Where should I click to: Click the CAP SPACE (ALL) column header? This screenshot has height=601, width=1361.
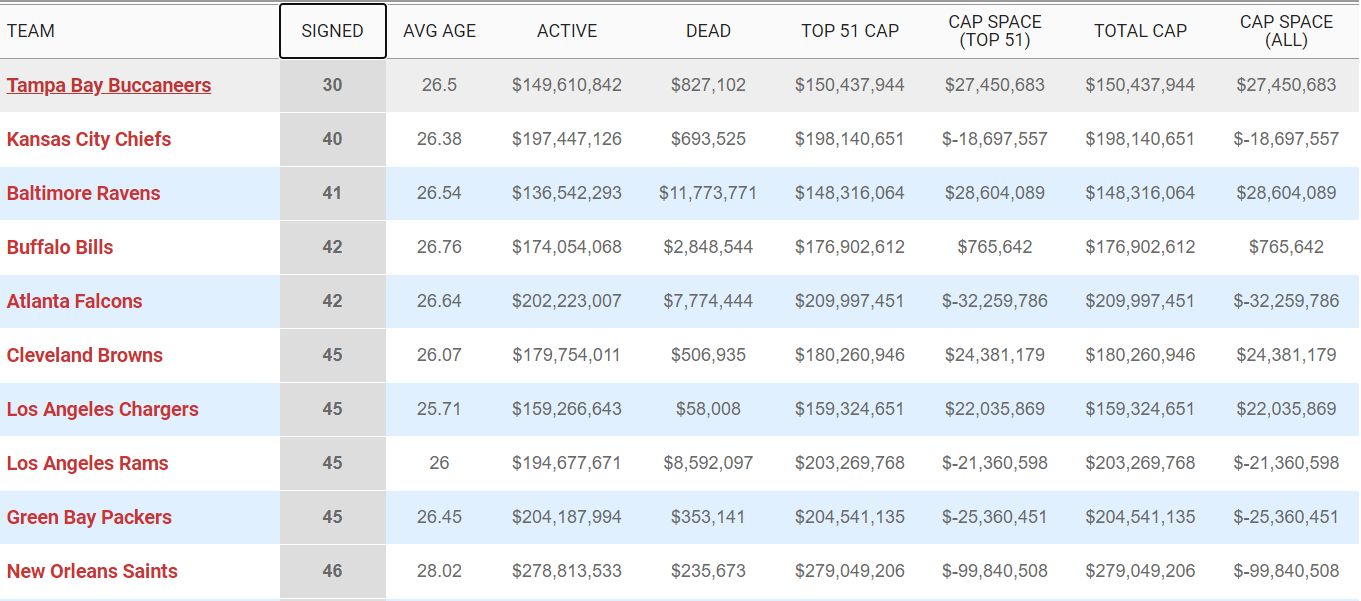pyautogui.click(x=1286, y=31)
